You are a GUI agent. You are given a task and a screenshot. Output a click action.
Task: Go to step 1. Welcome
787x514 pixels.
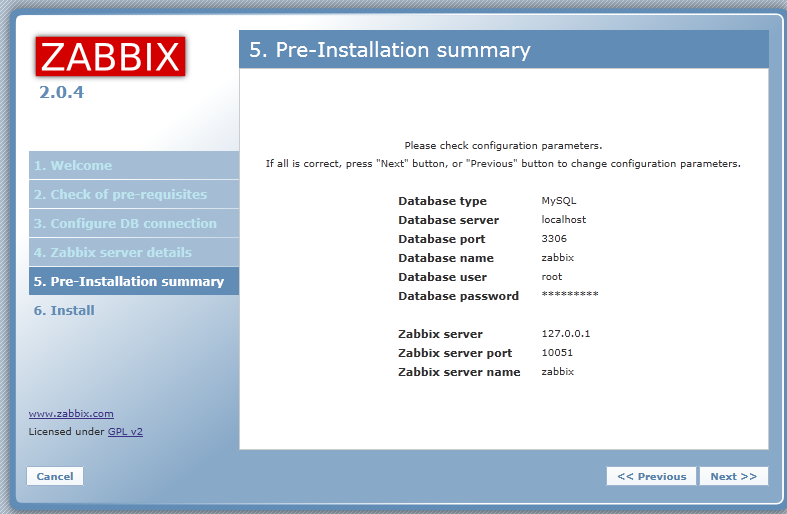tap(134, 165)
